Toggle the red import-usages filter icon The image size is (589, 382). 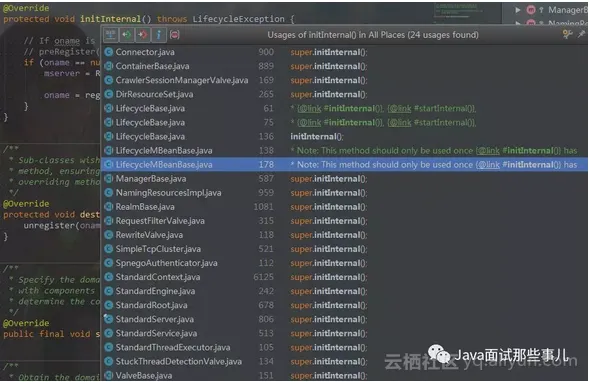(175, 35)
